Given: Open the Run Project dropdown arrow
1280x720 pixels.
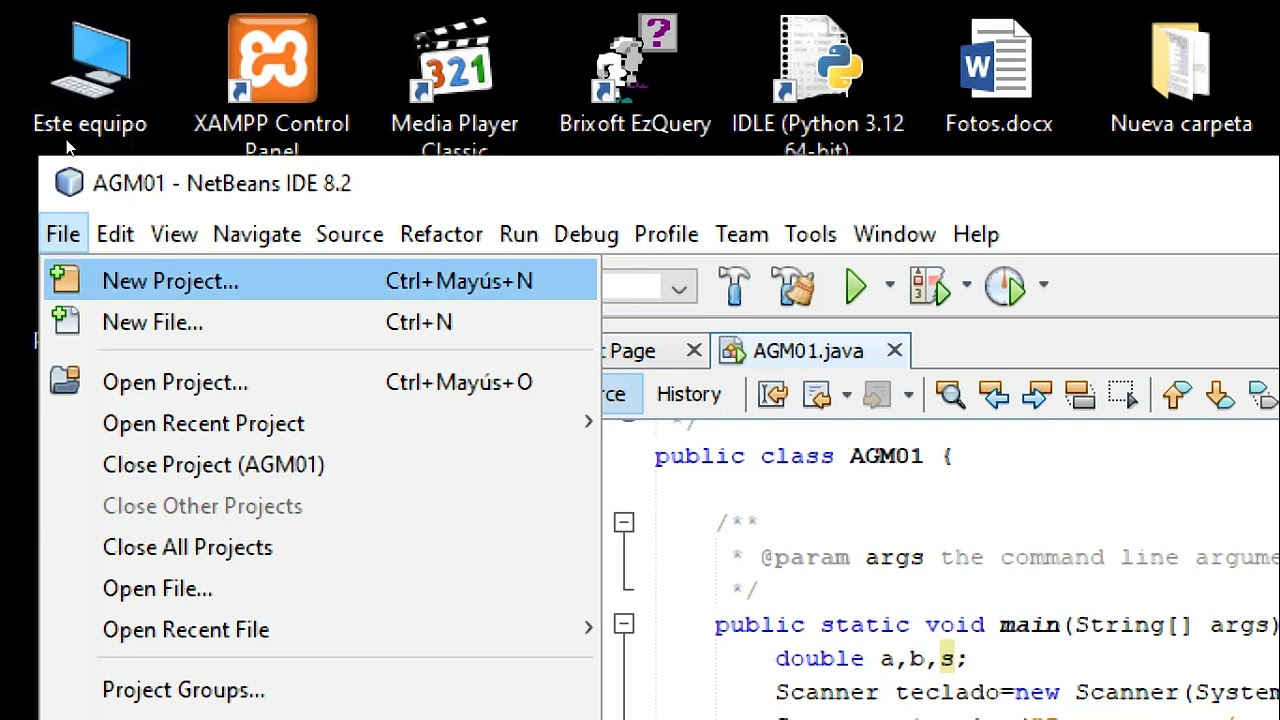Looking at the screenshot, I should tap(889, 286).
